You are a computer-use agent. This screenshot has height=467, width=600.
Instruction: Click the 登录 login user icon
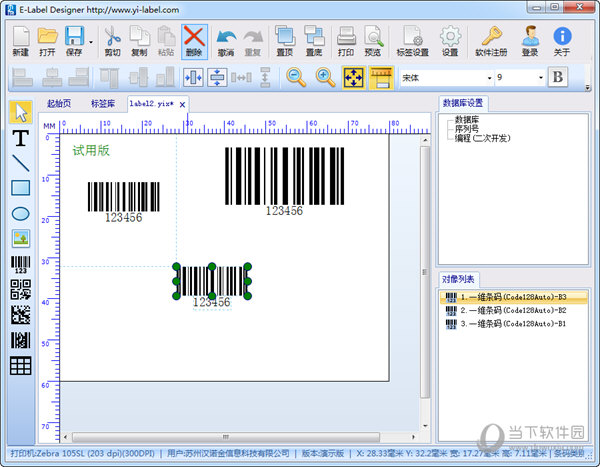[530, 41]
